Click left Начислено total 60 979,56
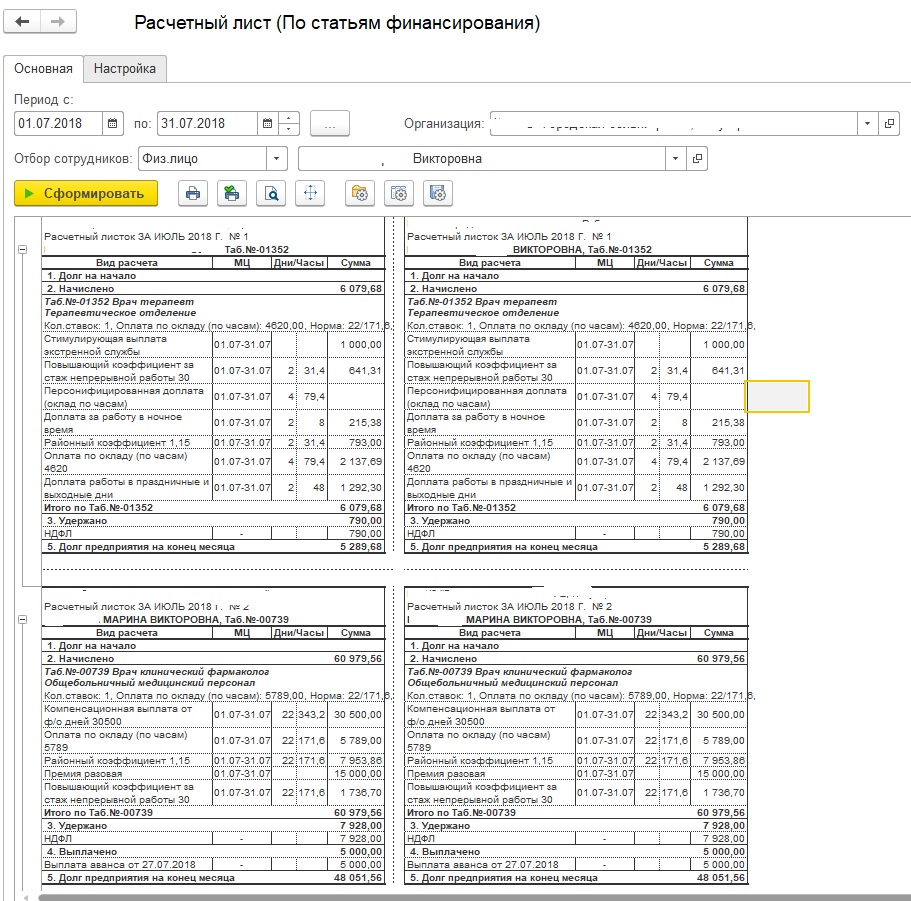The width and height of the screenshot is (911, 901). coord(357,659)
